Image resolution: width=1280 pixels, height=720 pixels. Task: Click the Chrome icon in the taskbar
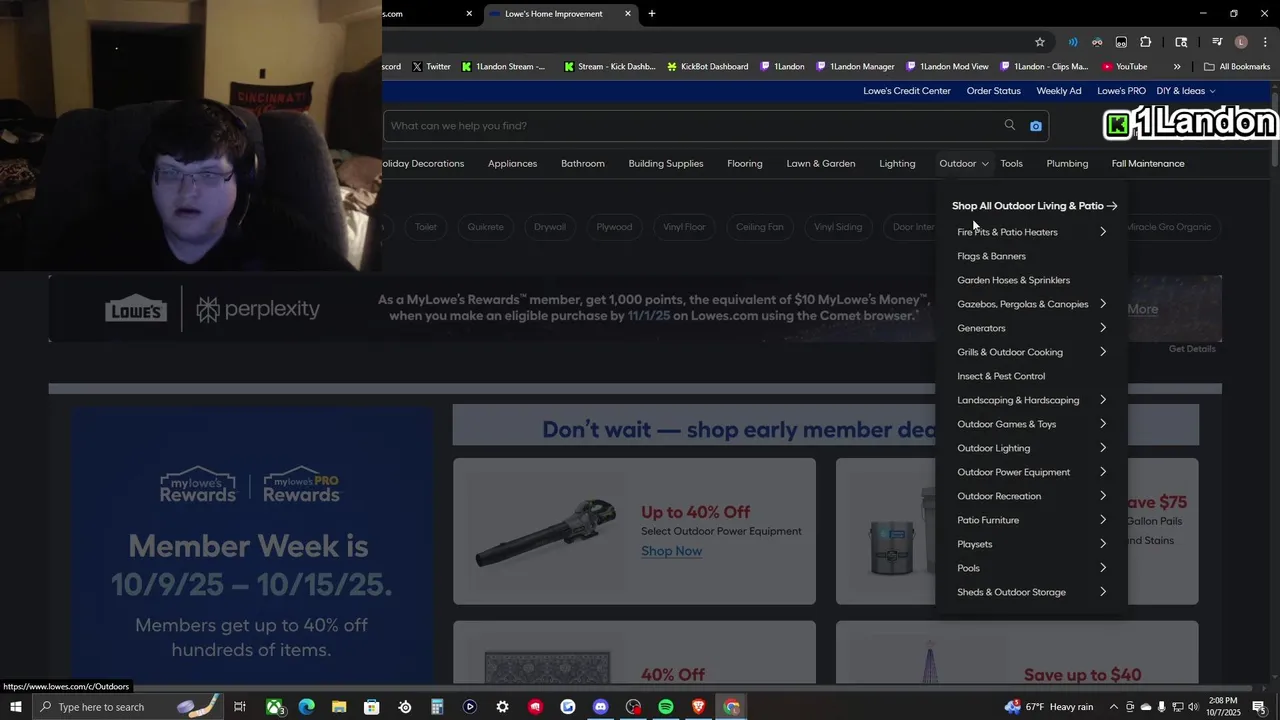coord(732,707)
